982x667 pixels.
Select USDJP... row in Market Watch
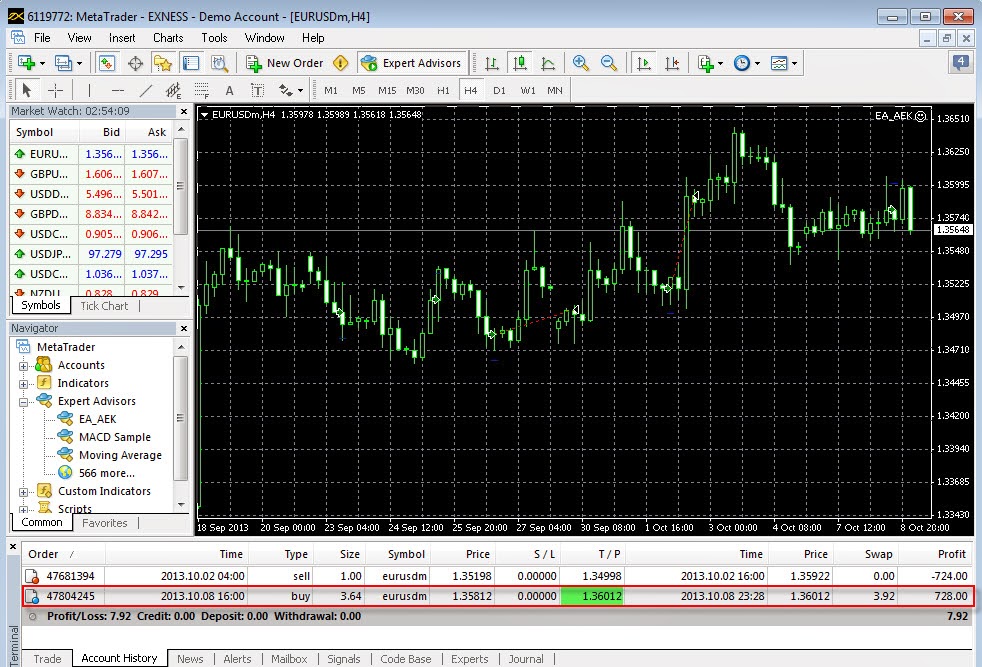click(x=92, y=254)
